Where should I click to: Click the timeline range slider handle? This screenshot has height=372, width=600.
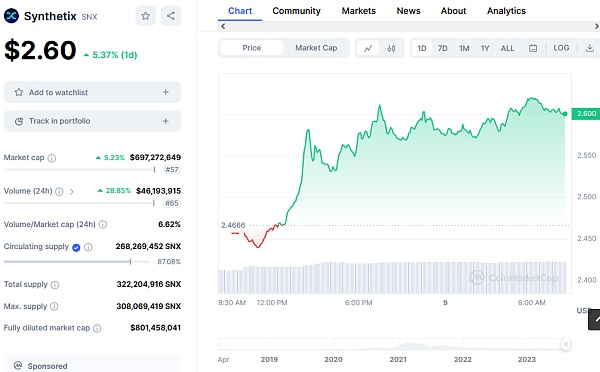[566, 344]
